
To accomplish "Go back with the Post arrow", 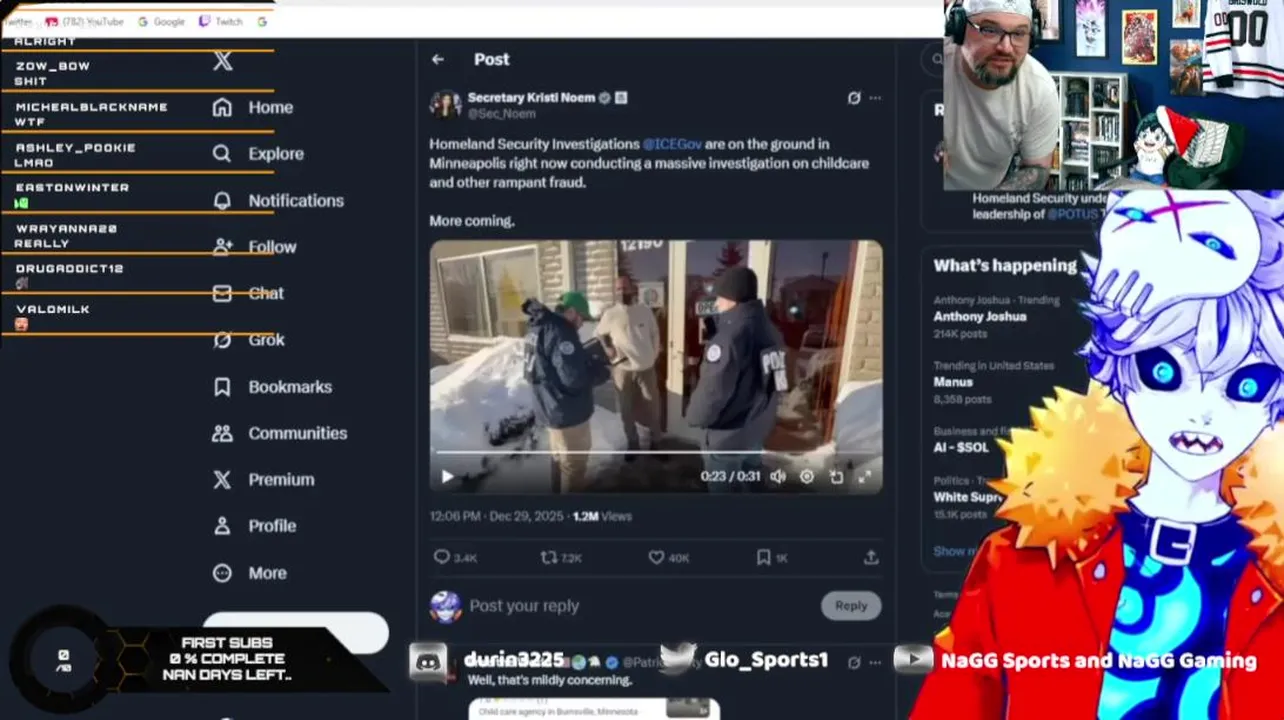I will point(438,60).
